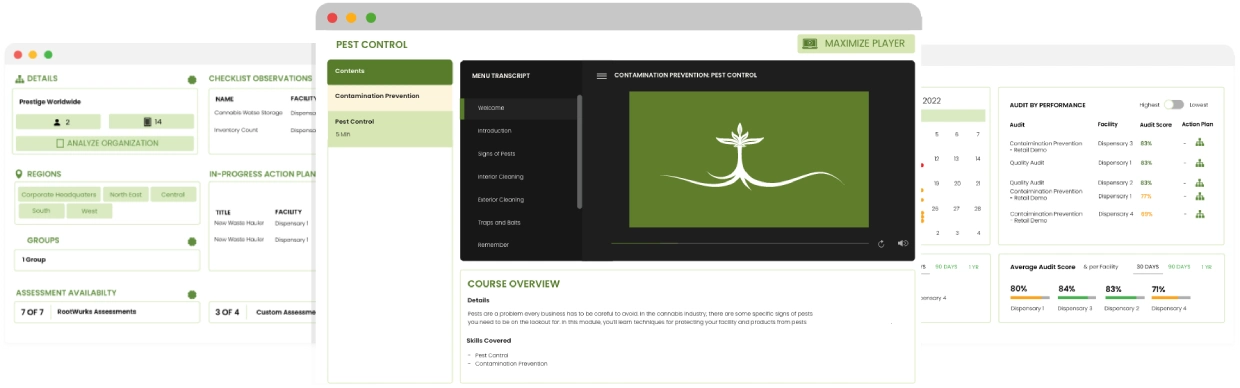Select the Central region chip
This screenshot has height=388, width=1240.
(173, 194)
